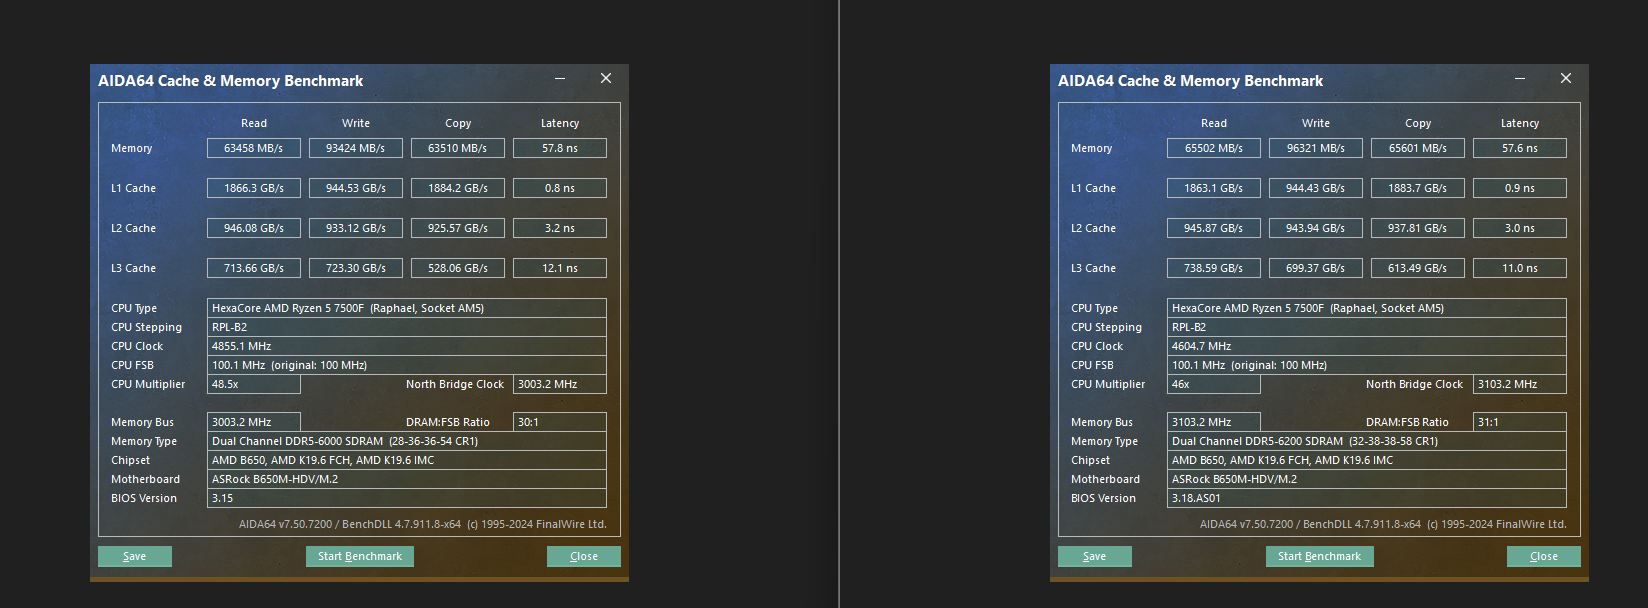
Task: Click Memory Bus 3003.2 MHz field
Action: [254, 422]
